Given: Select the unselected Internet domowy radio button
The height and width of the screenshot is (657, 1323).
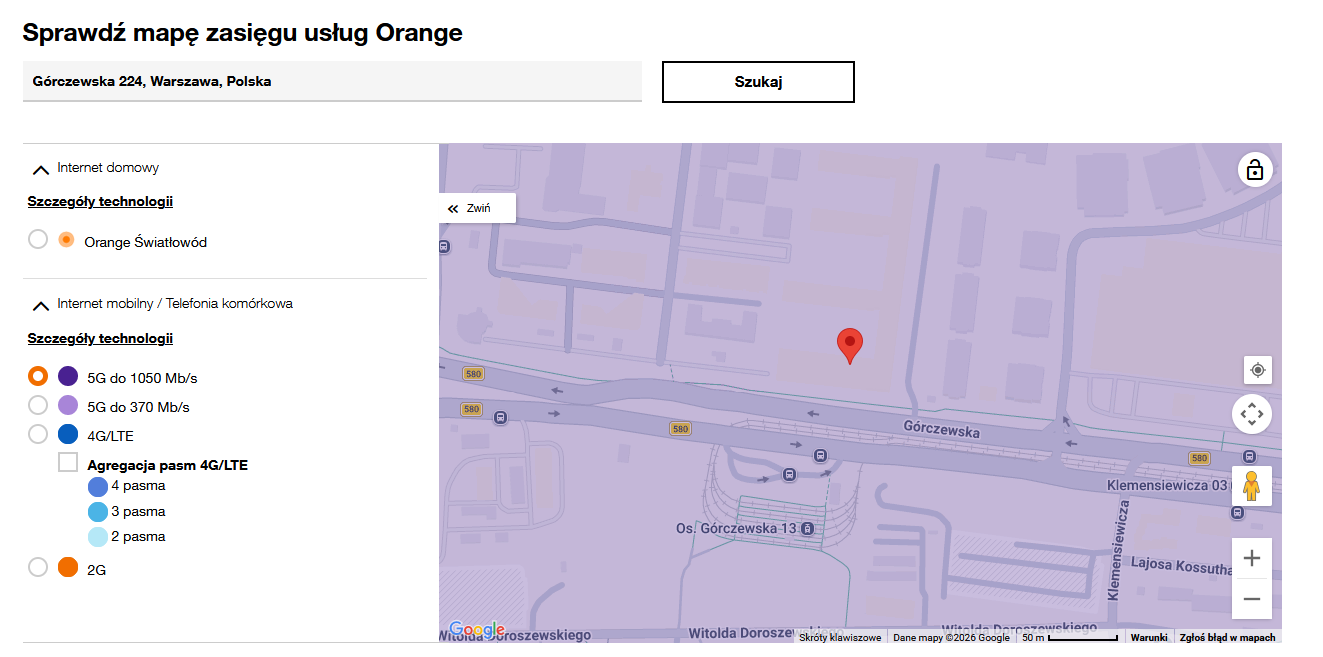Looking at the screenshot, I should tap(38, 240).
